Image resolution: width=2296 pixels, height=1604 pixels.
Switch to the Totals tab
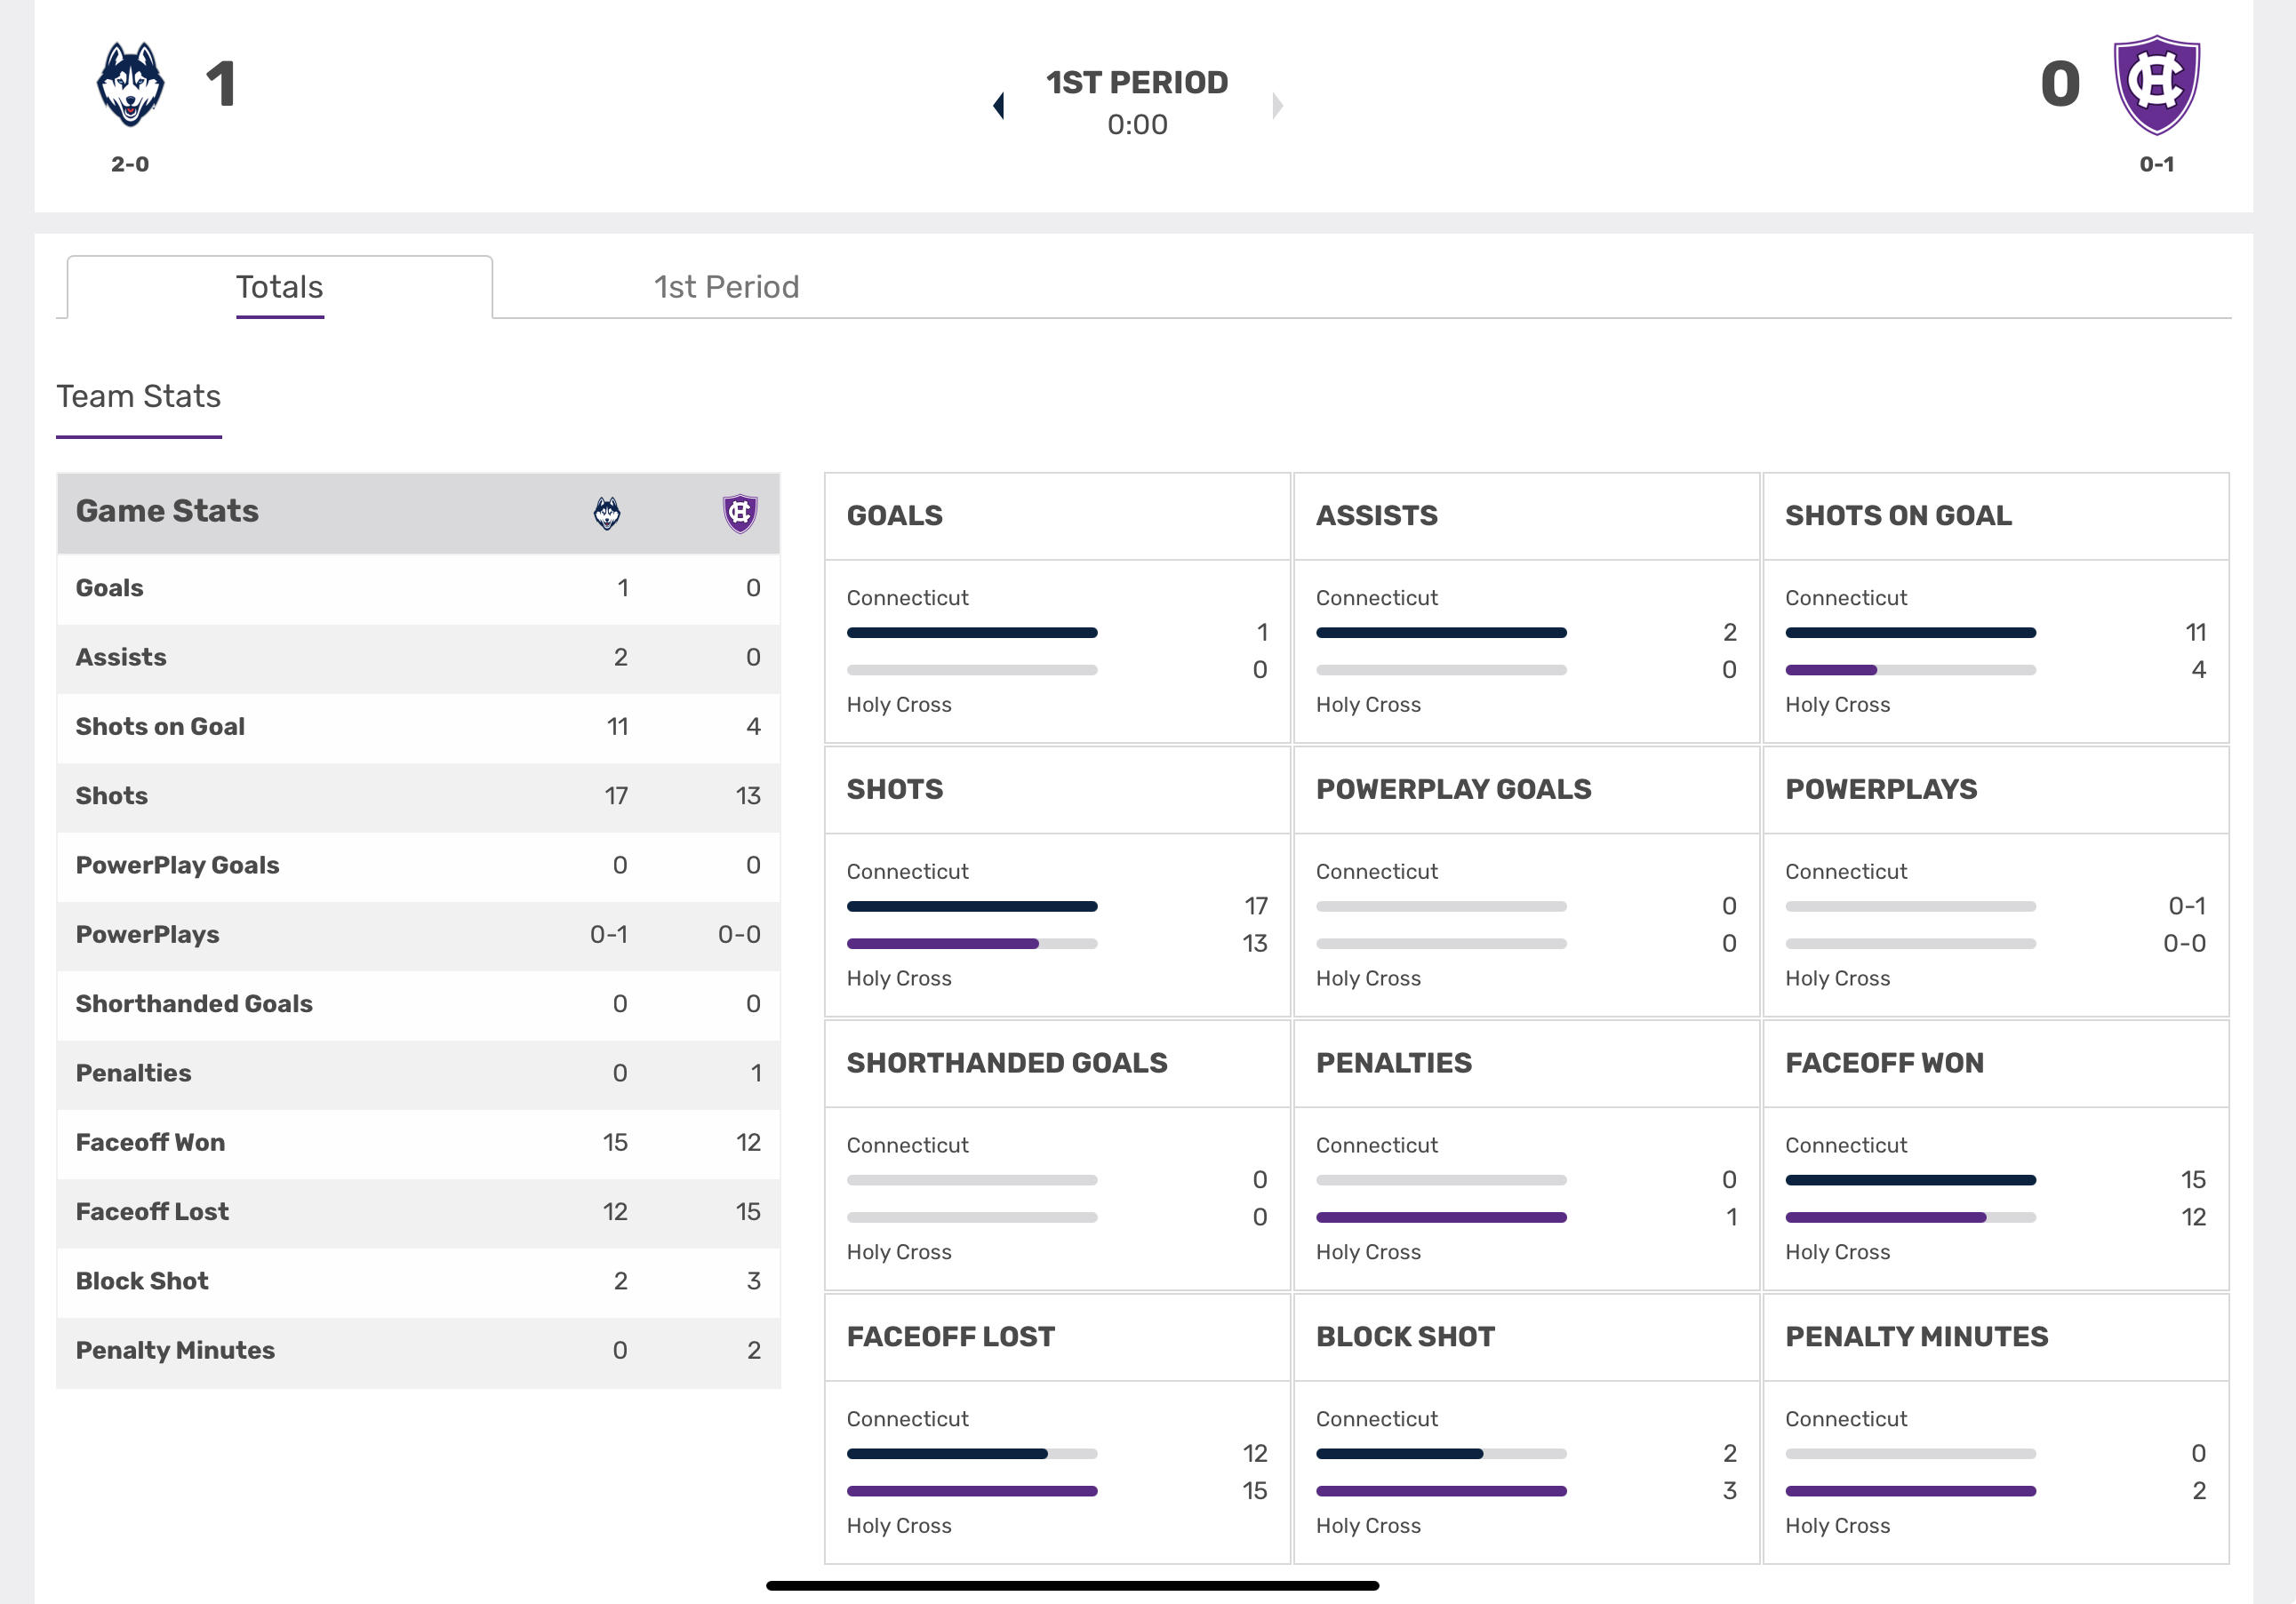280,288
